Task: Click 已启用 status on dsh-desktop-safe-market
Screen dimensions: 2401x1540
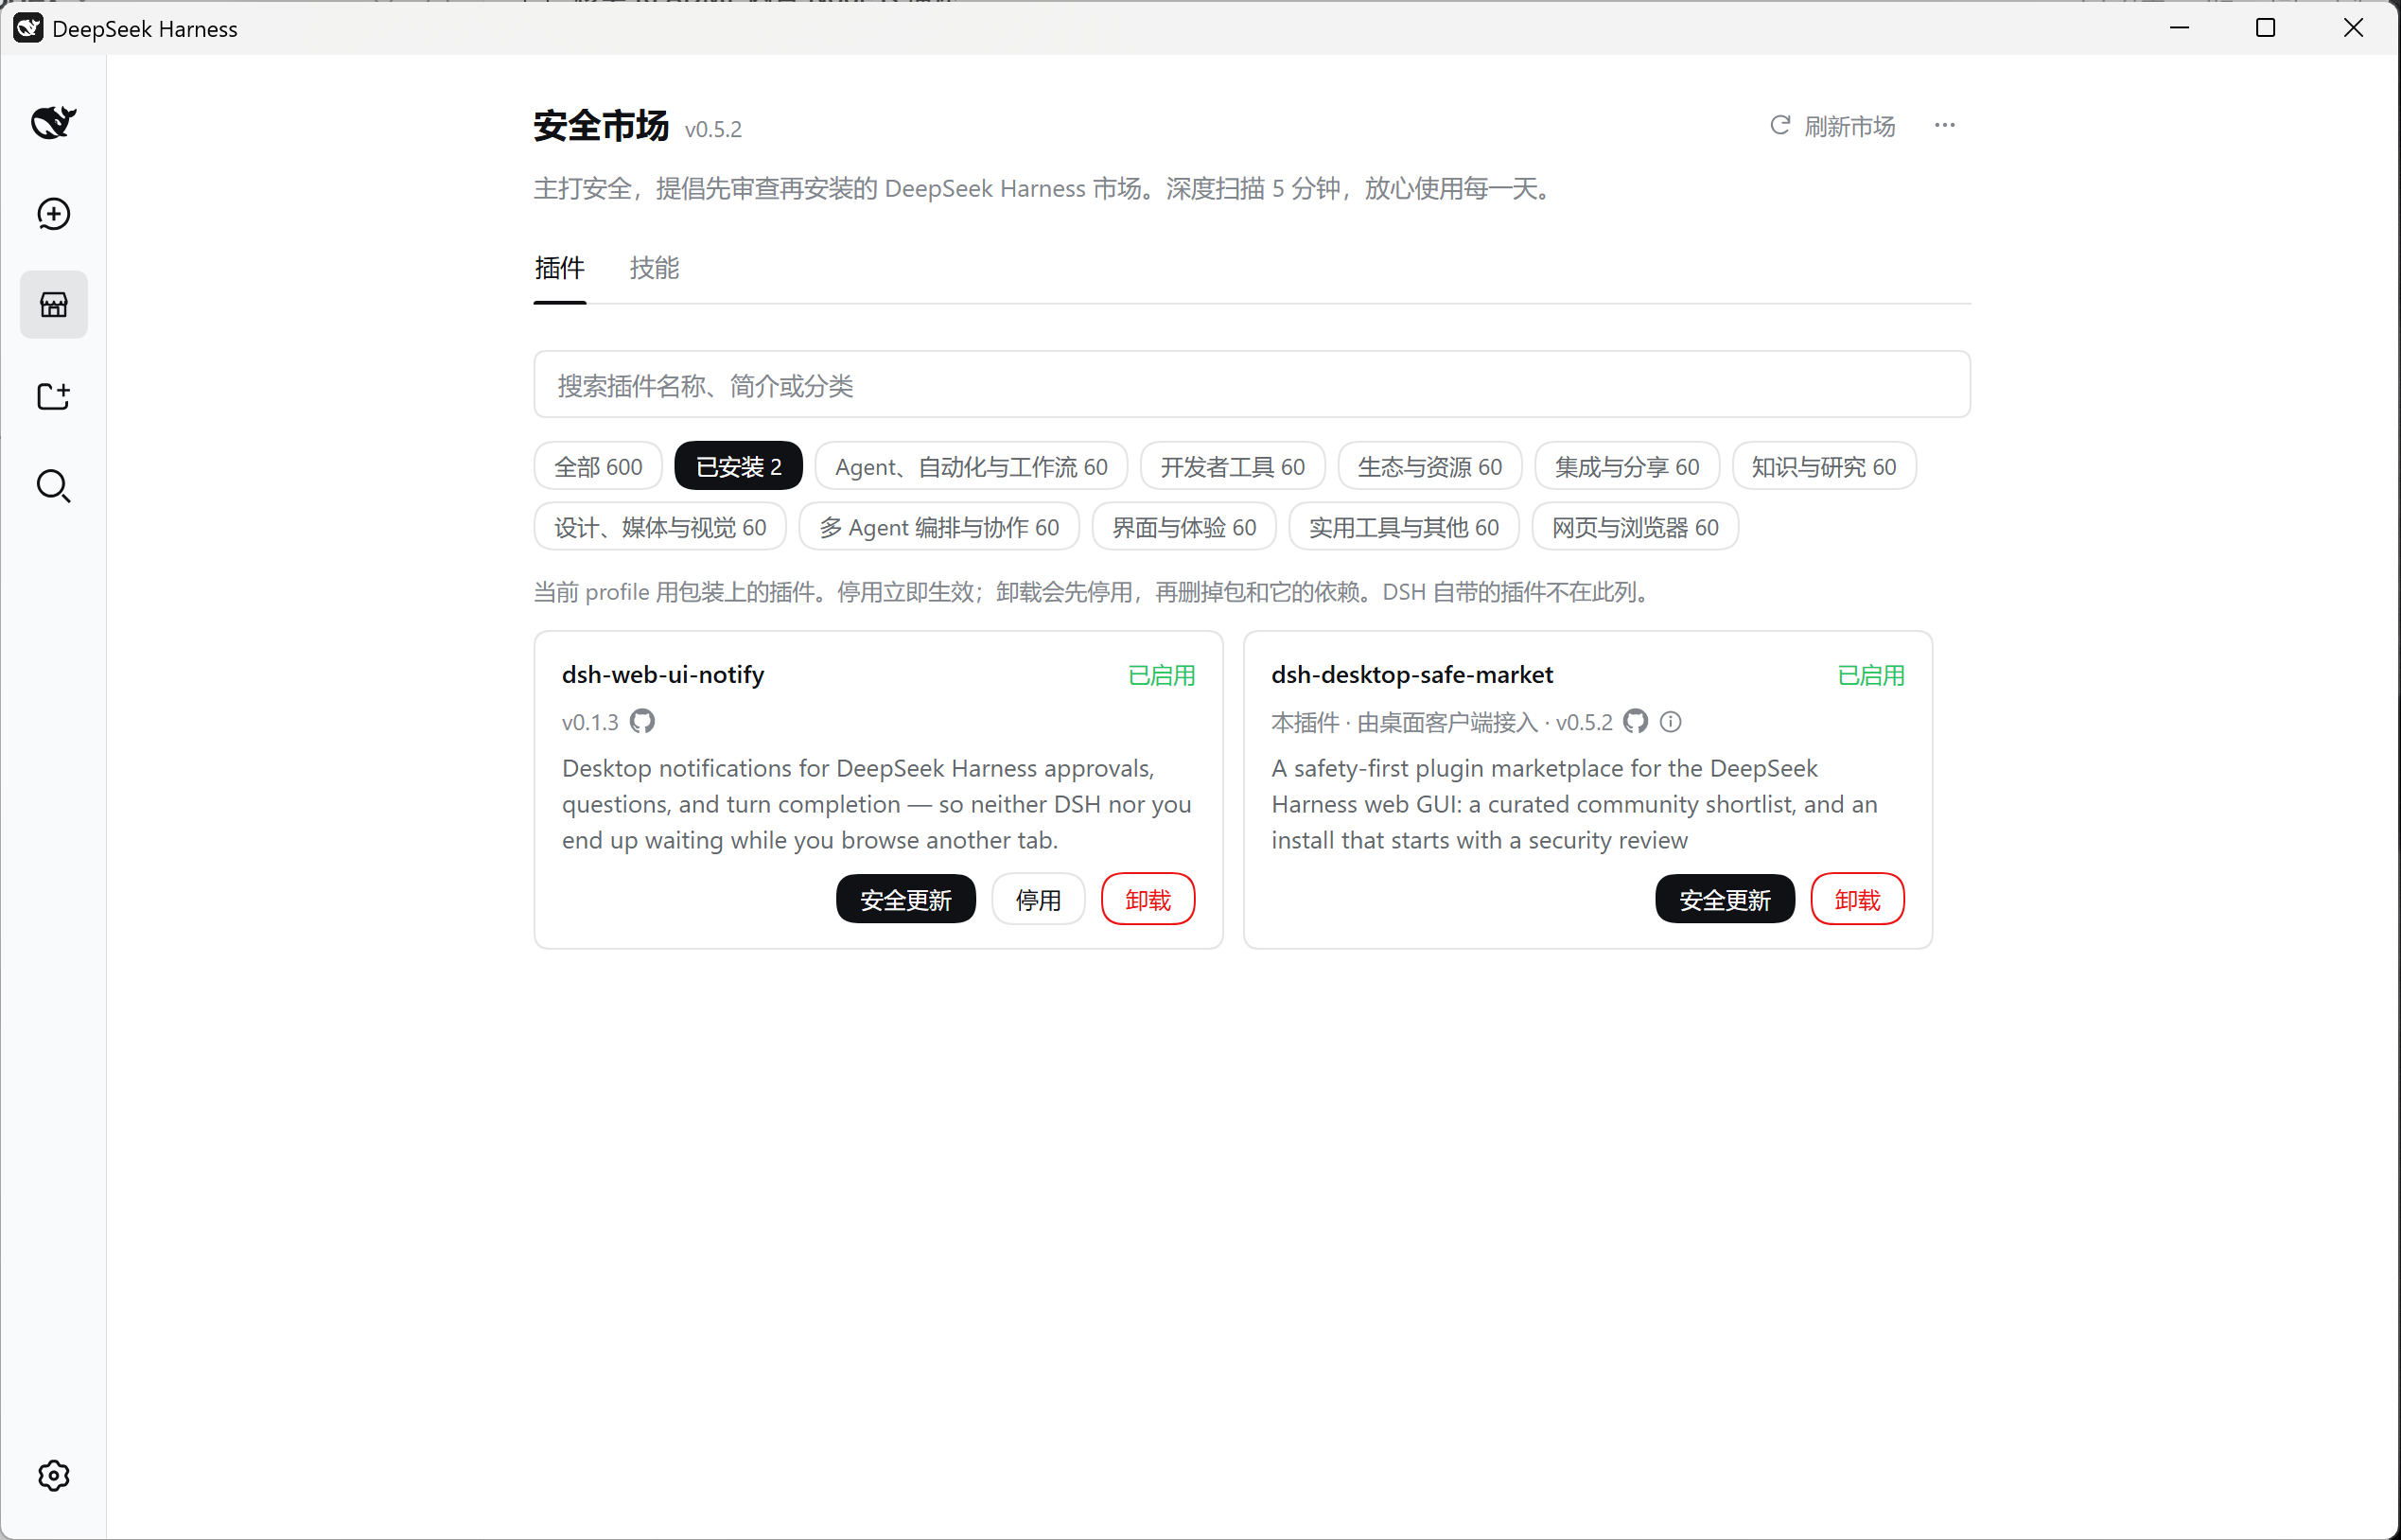Action: click(x=1871, y=675)
